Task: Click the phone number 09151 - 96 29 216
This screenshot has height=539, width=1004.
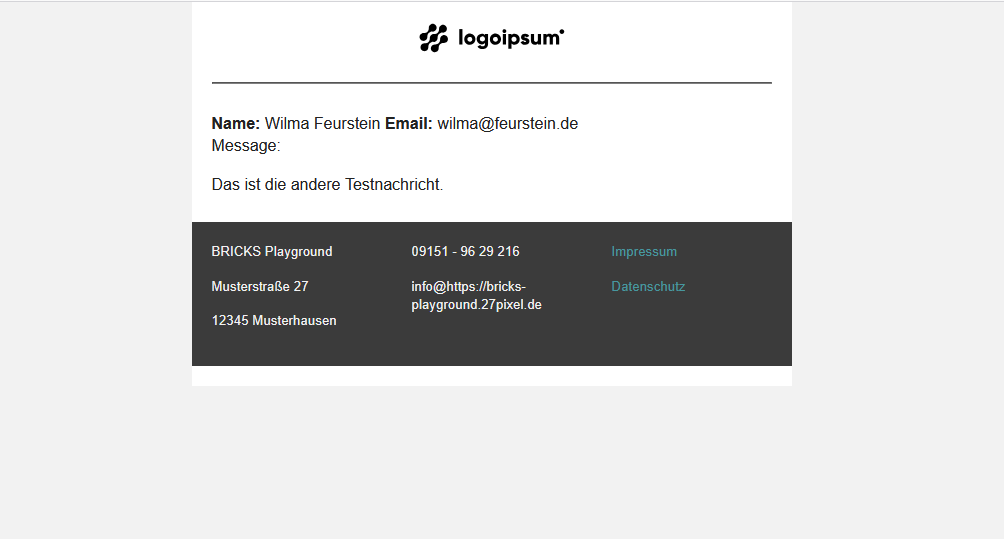Action: [x=465, y=252]
